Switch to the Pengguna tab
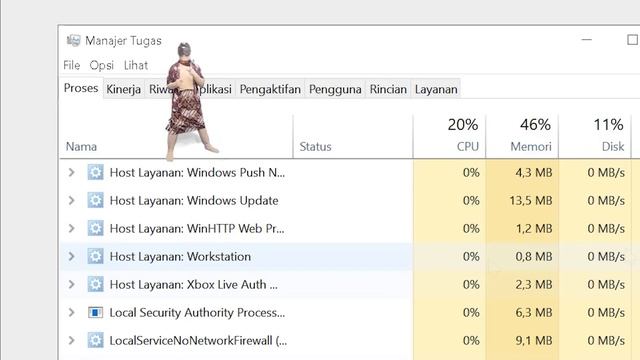 coord(335,89)
